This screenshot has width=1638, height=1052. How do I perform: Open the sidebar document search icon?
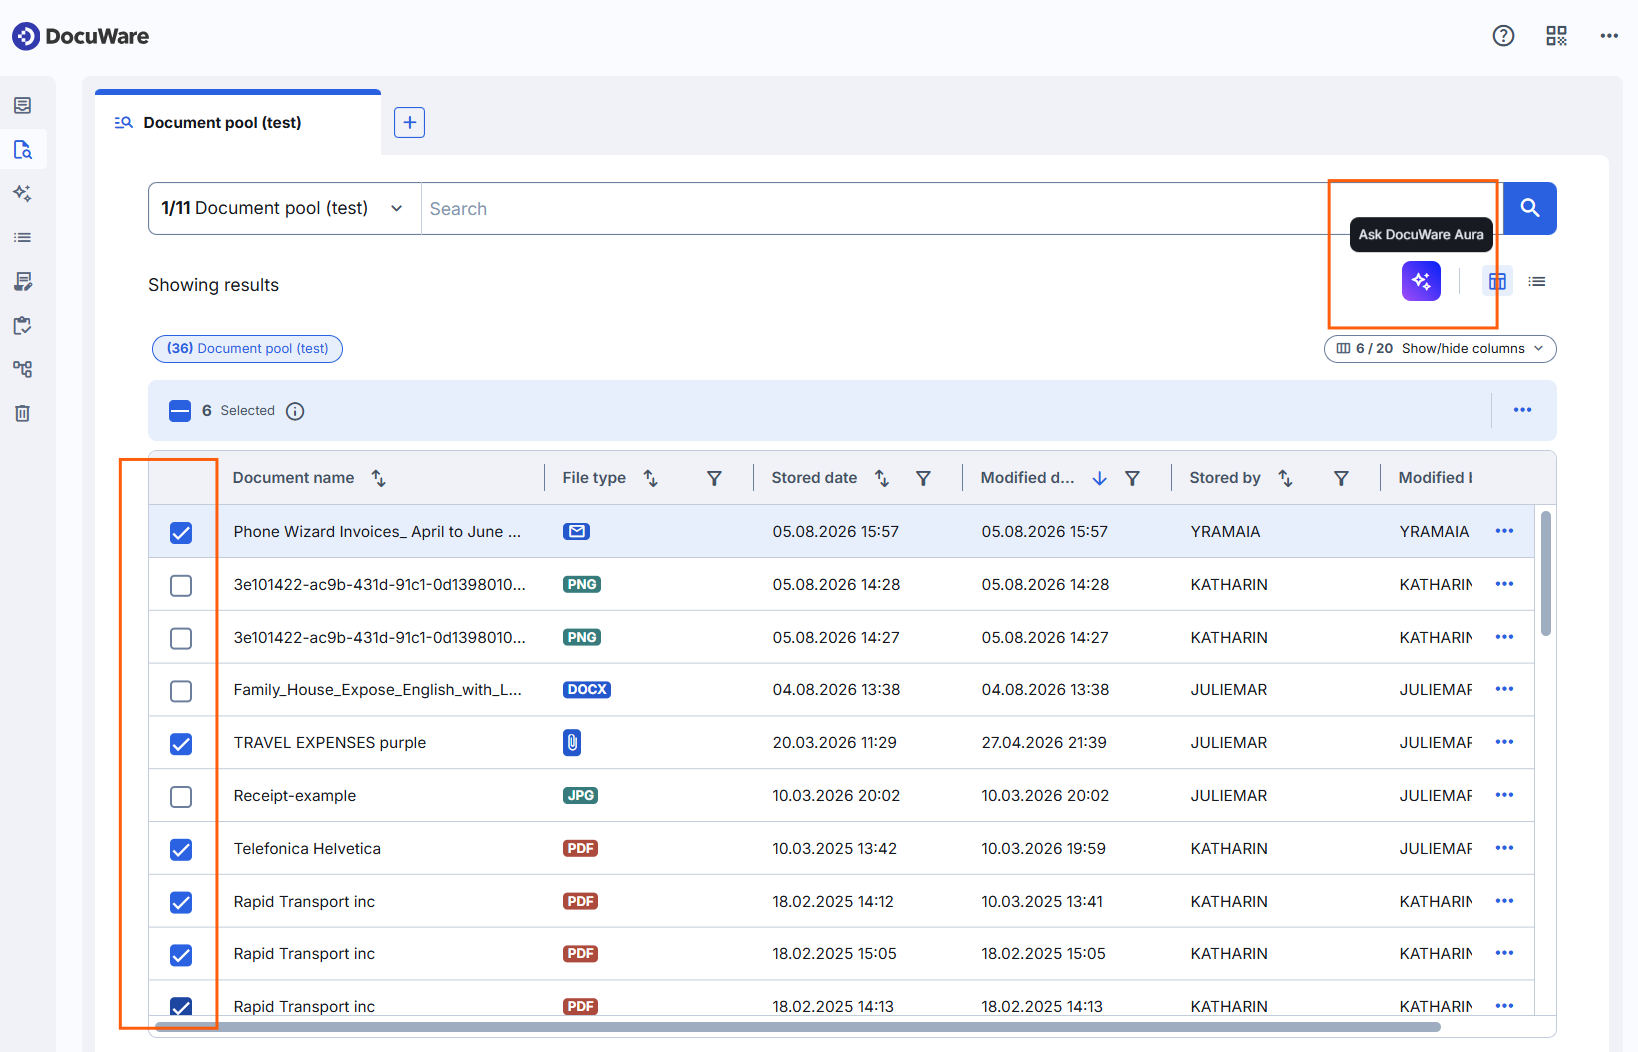(23, 149)
